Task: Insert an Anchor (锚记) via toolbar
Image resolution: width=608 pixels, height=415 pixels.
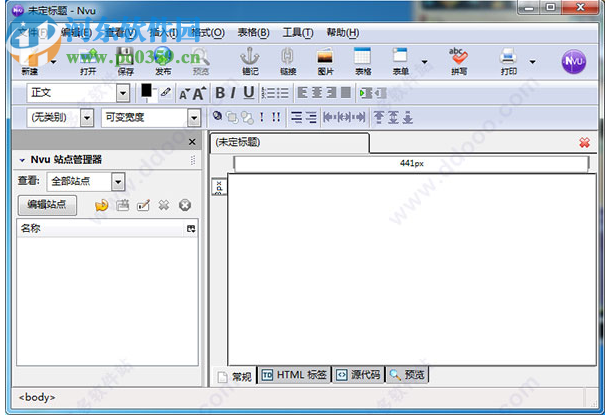Action: (x=250, y=61)
